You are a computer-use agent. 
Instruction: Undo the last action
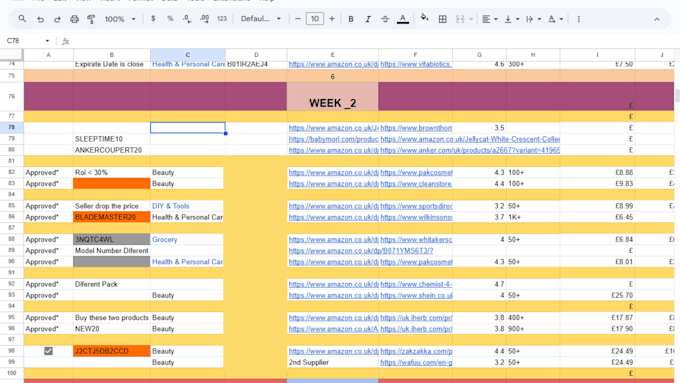click(x=40, y=19)
